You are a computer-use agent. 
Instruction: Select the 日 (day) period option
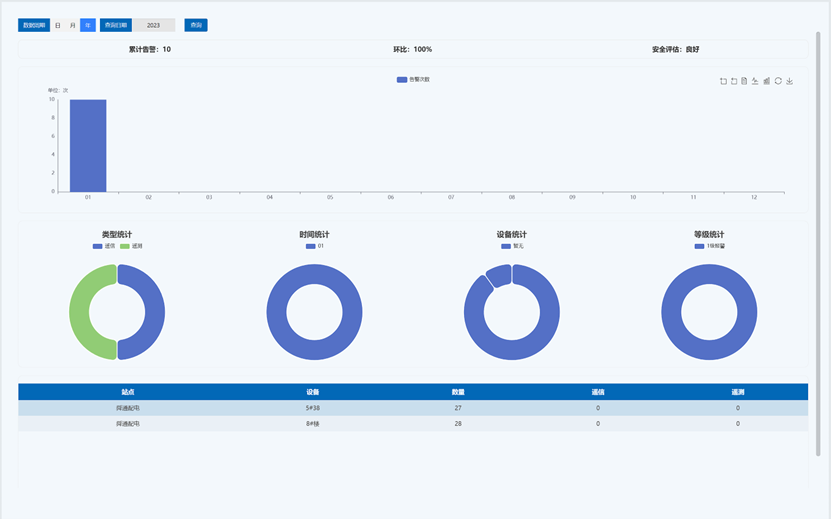tap(58, 25)
